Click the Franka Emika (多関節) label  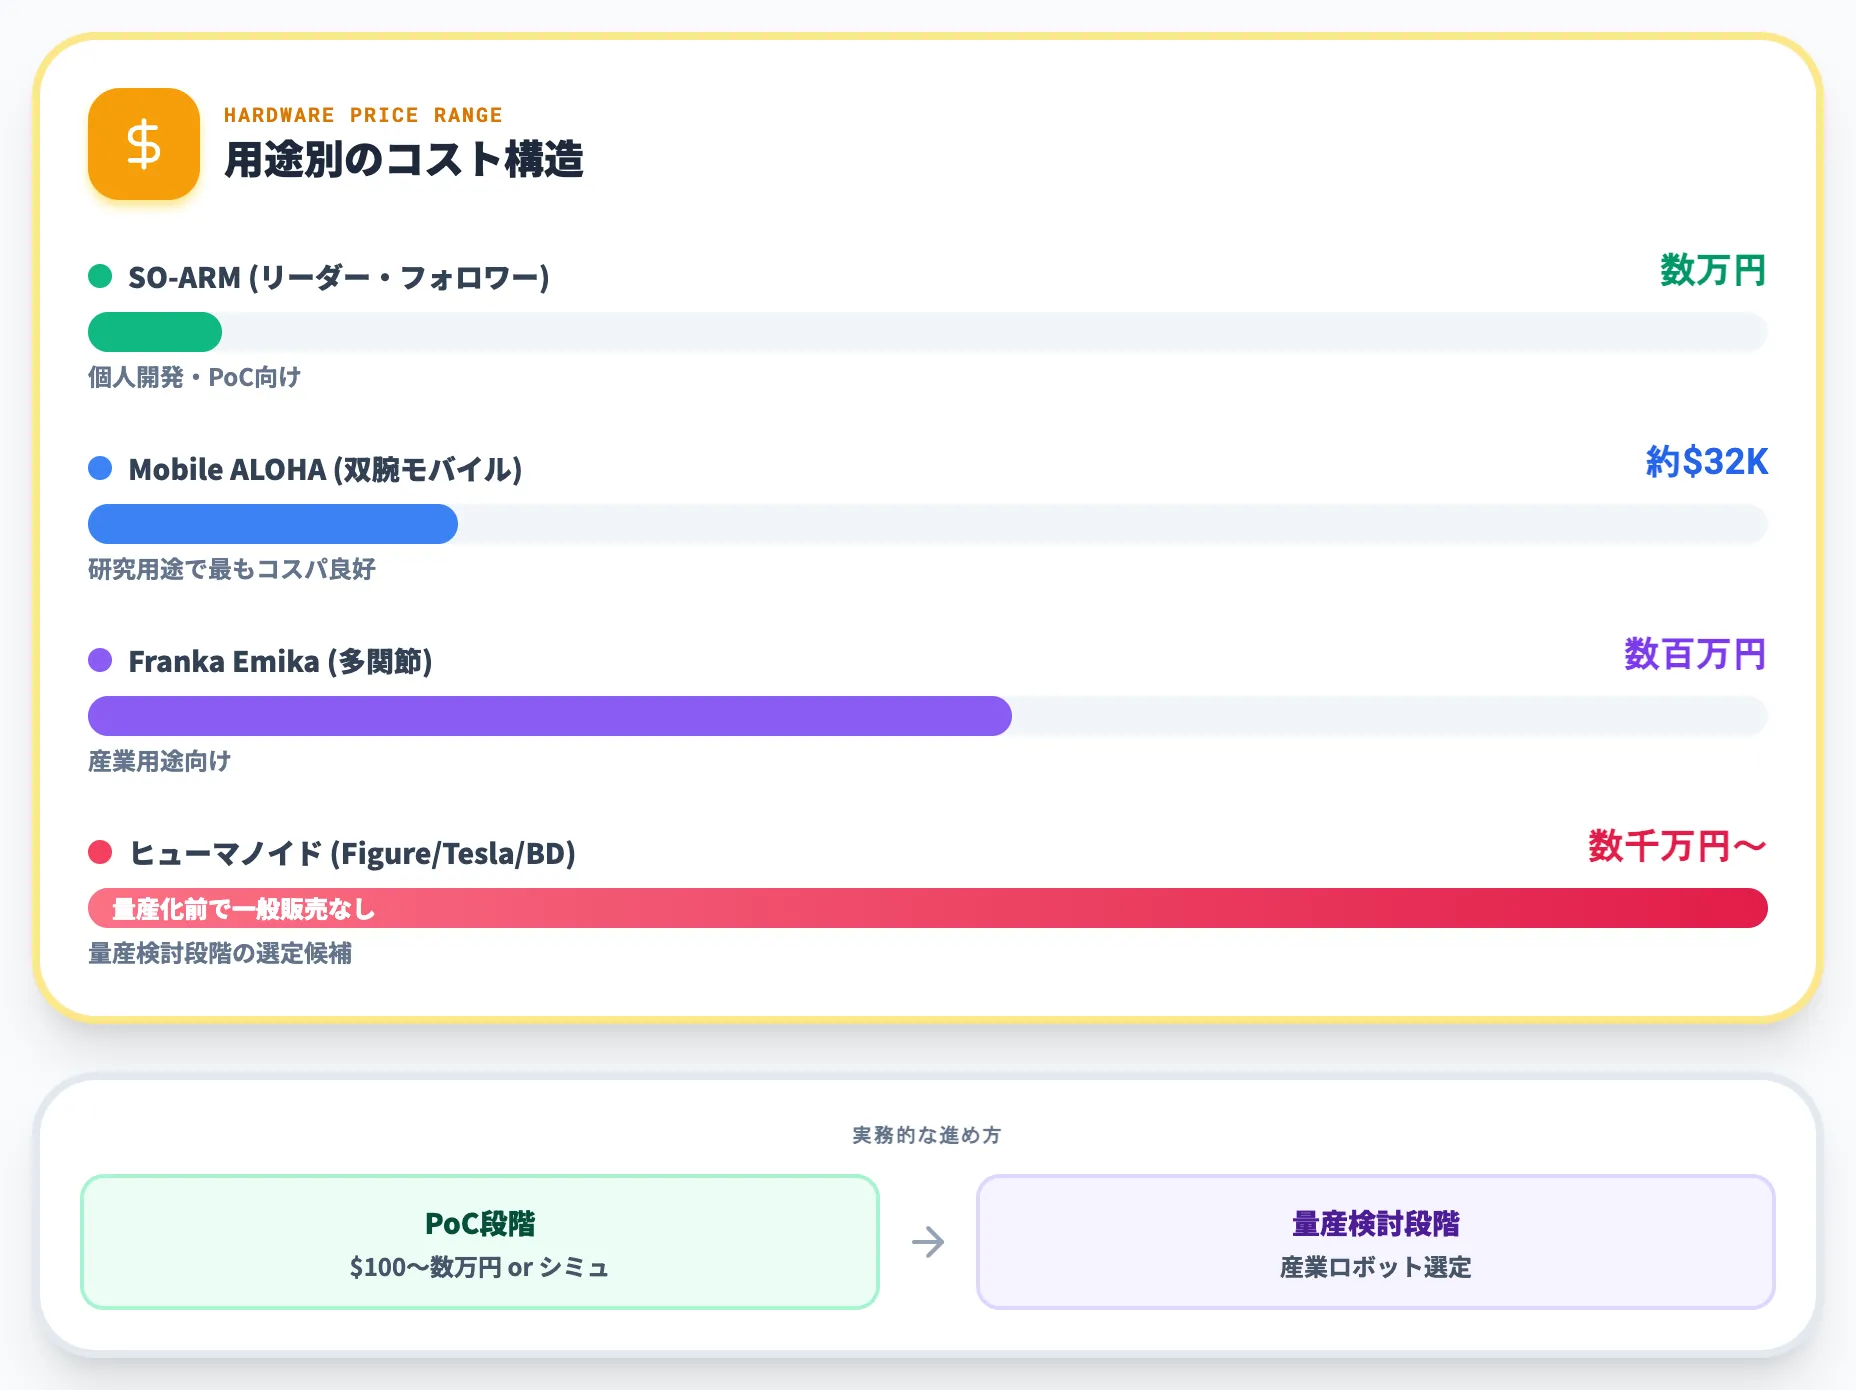click(280, 661)
